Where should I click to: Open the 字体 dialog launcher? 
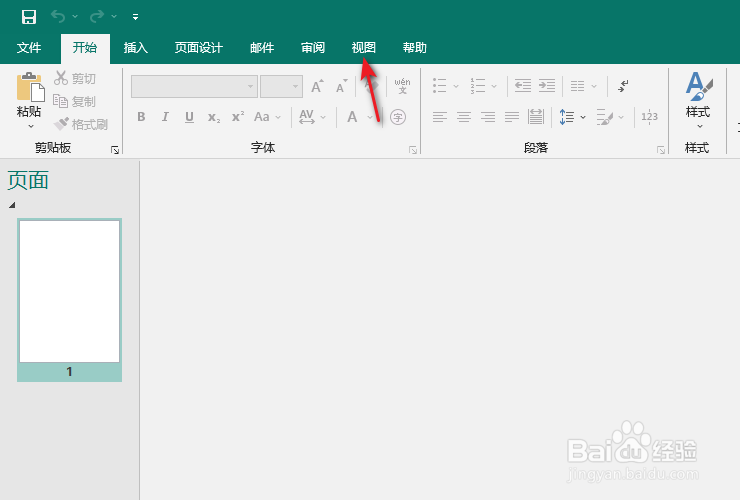(413, 150)
